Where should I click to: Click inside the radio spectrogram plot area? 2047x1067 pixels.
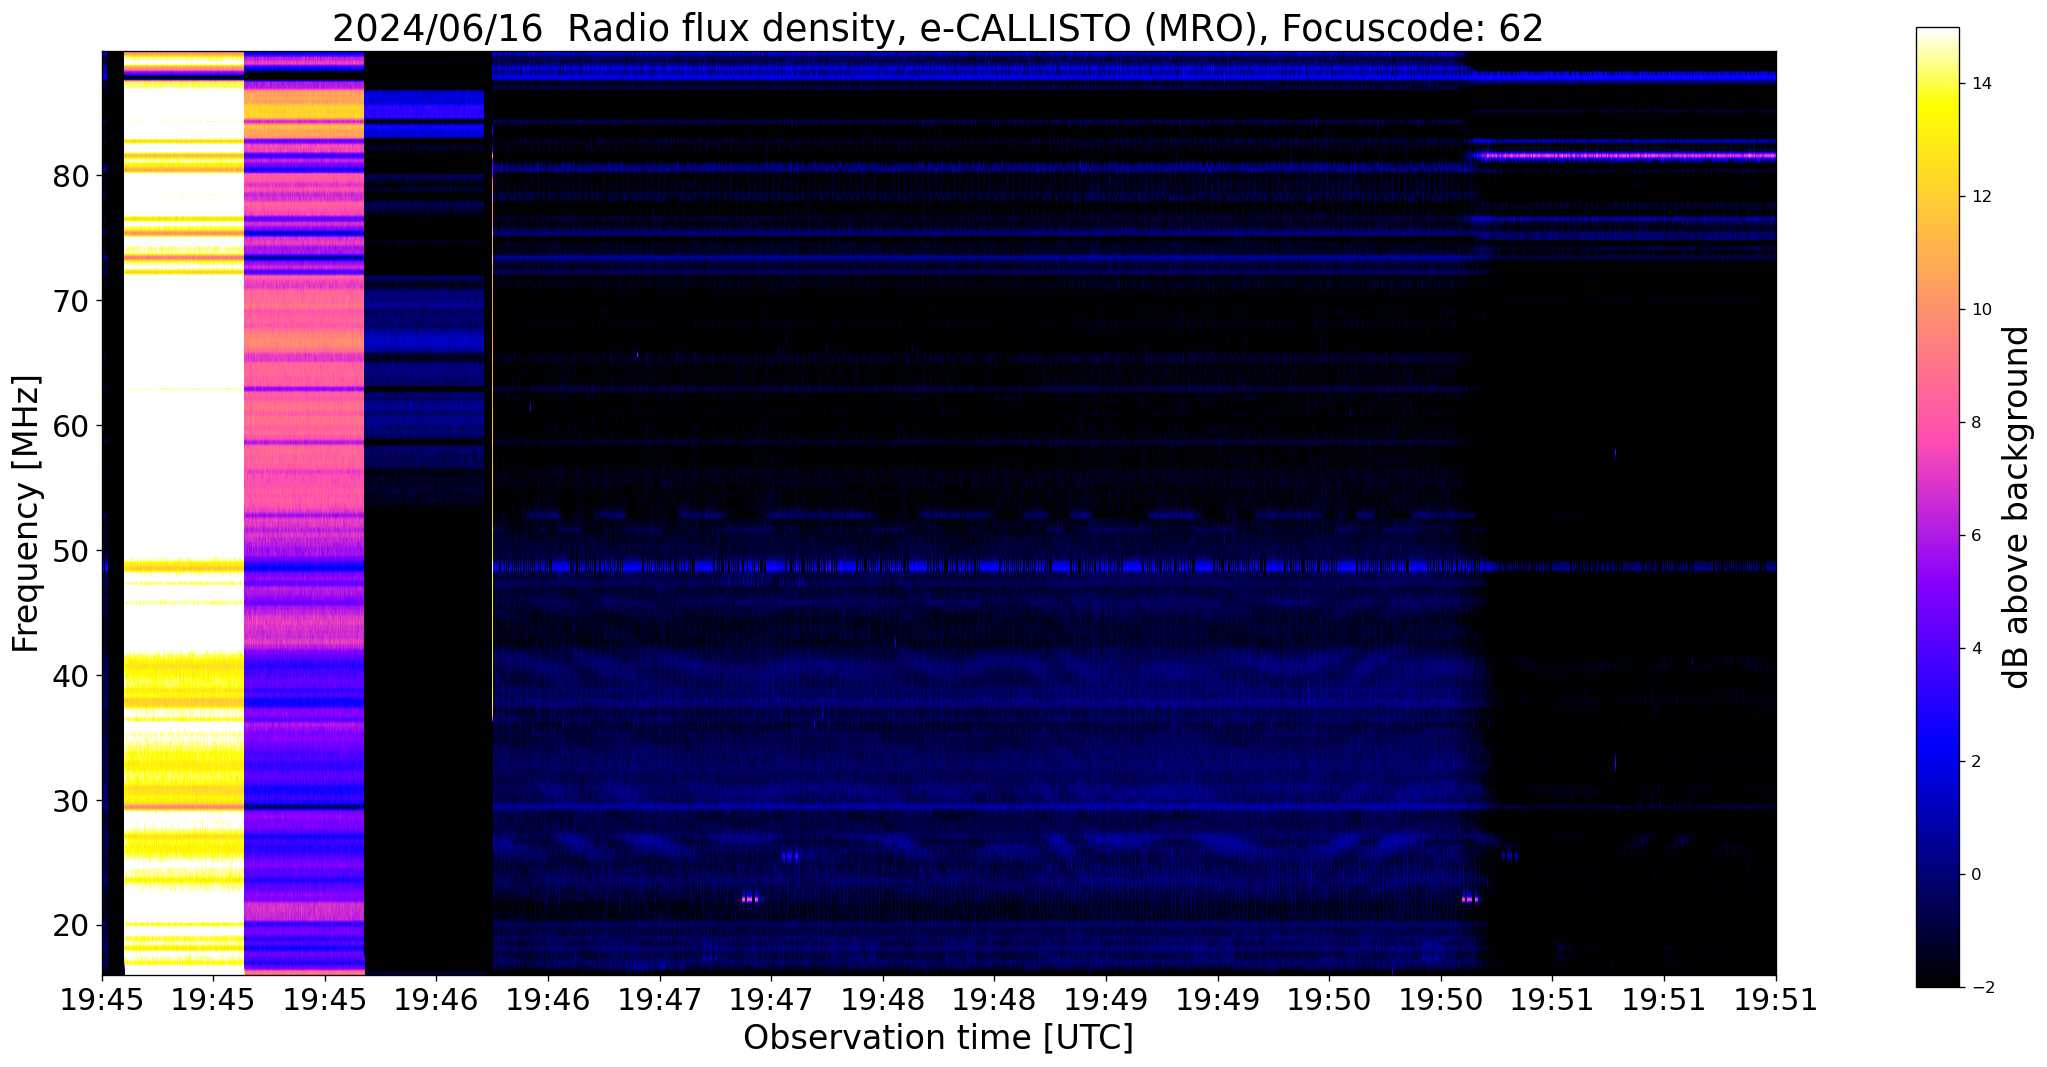click(x=939, y=513)
